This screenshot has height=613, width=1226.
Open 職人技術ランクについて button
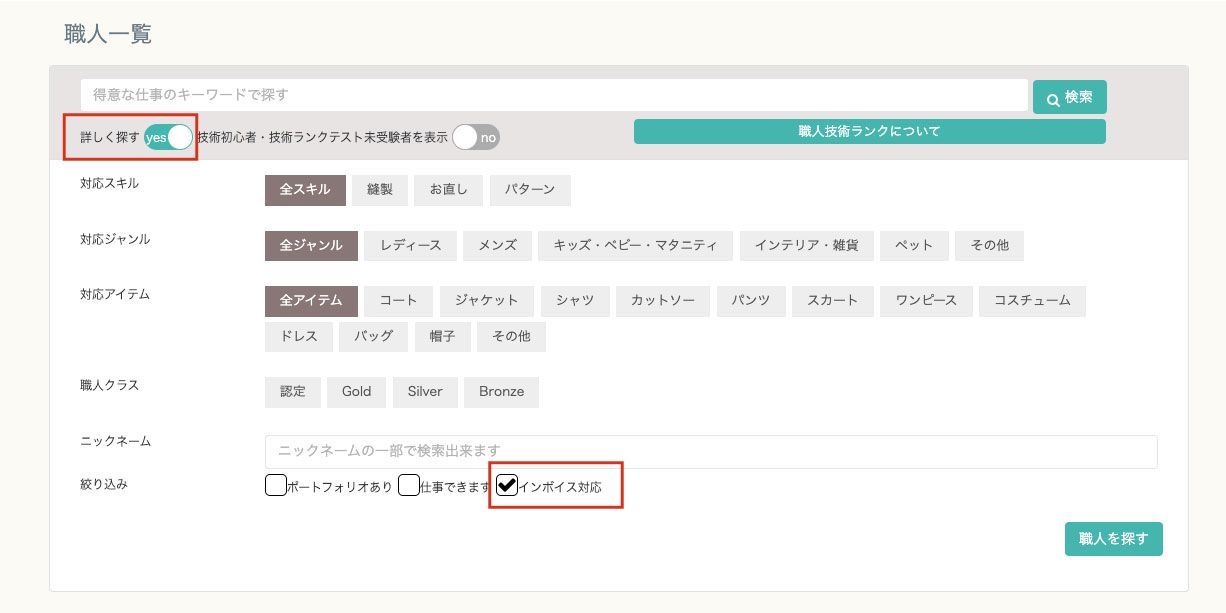pyautogui.click(x=869, y=131)
